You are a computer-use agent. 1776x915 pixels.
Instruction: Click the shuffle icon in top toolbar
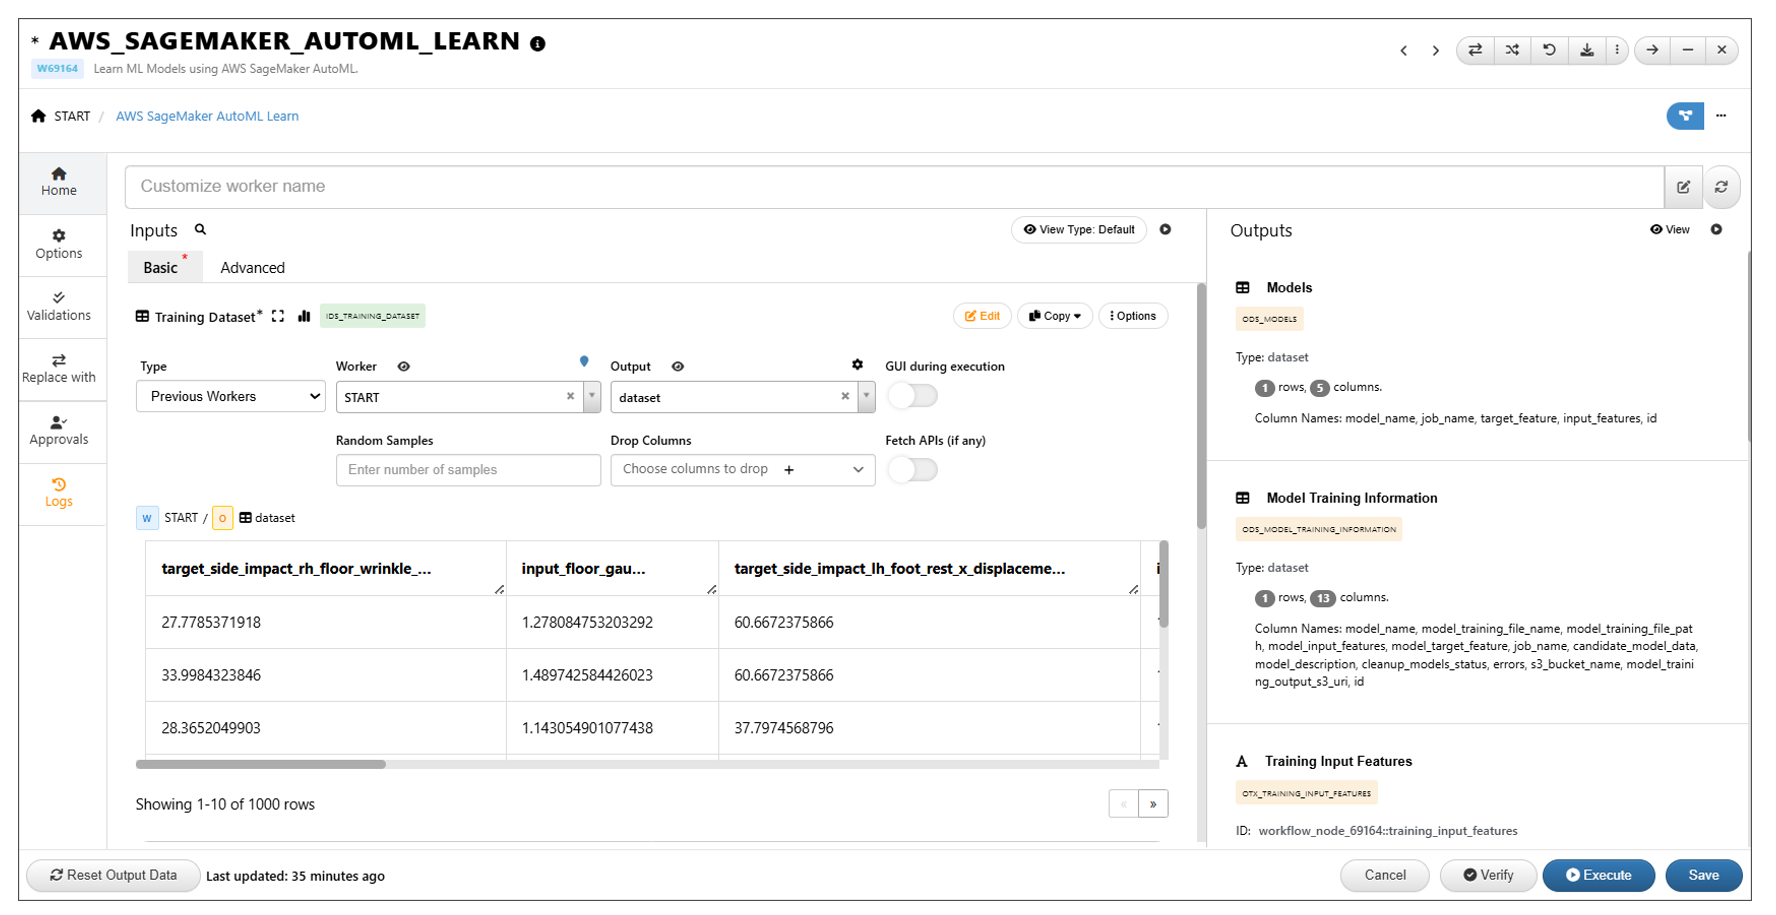coord(1512,50)
